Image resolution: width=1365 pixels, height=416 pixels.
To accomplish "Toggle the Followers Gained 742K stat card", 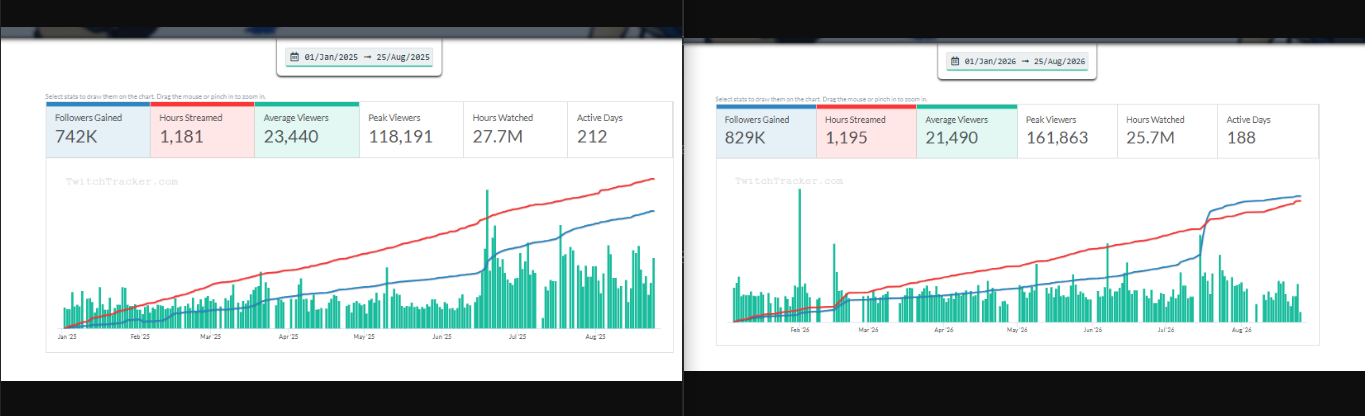I will (x=98, y=129).
